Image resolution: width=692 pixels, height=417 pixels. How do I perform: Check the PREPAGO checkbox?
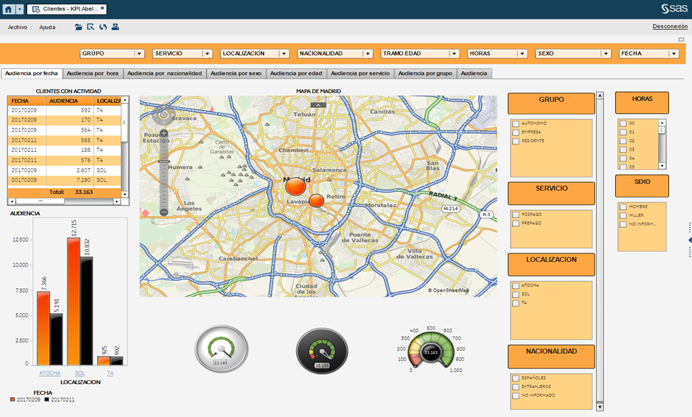[515, 224]
